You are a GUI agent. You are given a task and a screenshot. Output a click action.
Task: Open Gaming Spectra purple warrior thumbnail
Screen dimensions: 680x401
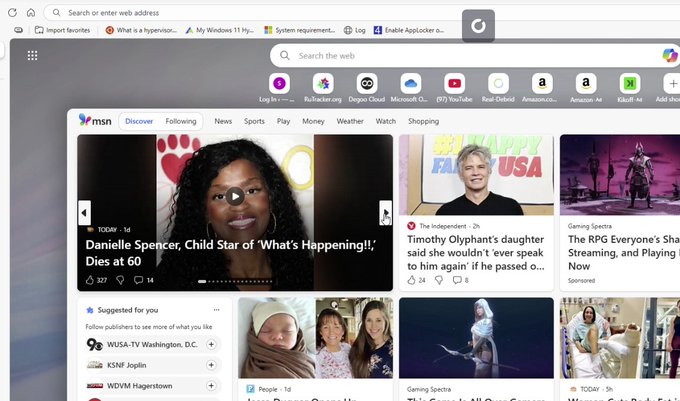[x=620, y=175]
